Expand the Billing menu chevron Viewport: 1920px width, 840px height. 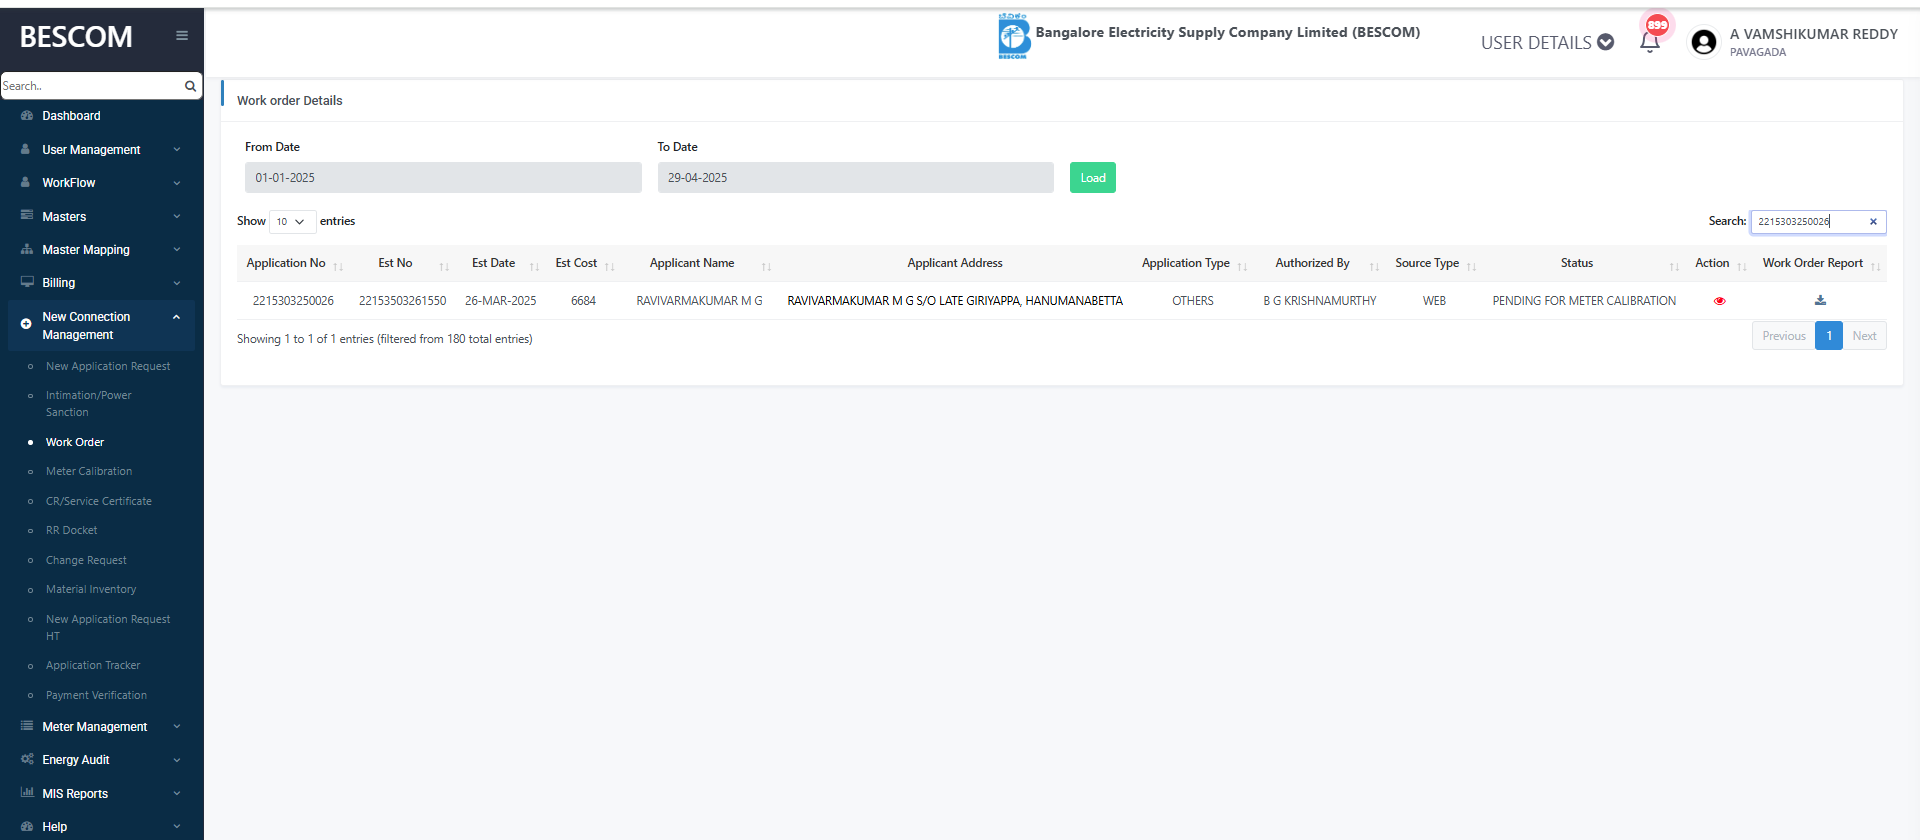click(177, 284)
